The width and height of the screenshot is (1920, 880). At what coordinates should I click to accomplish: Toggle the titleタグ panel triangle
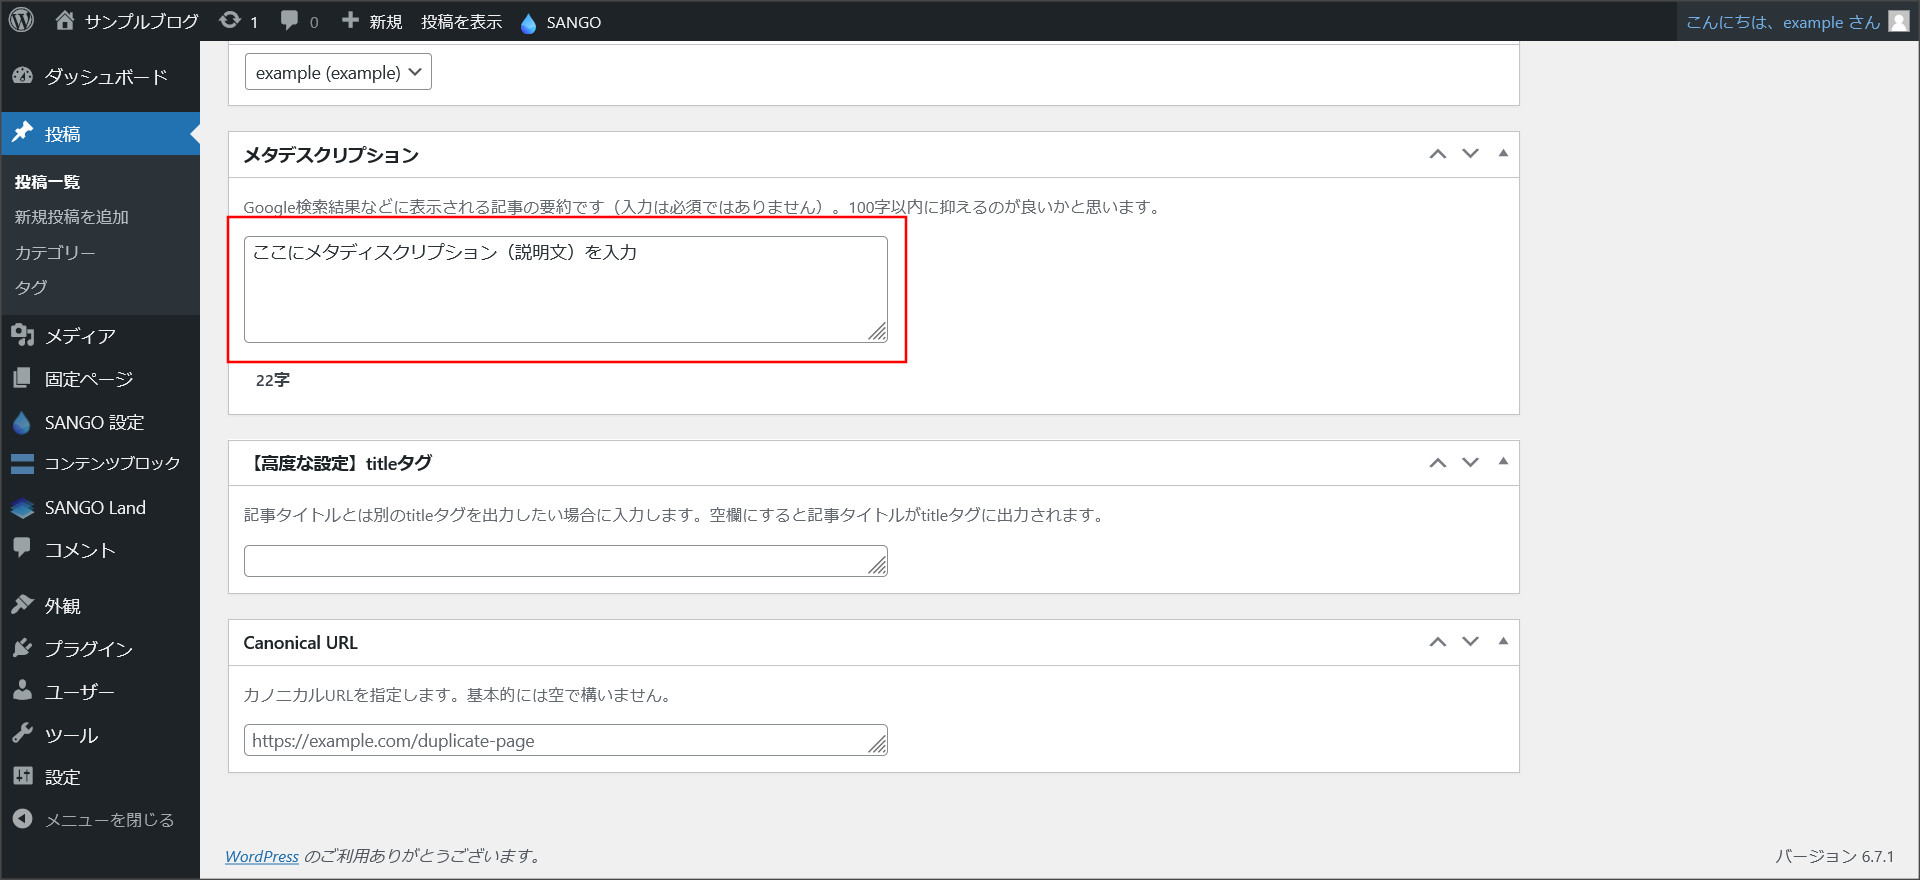point(1502,462)
